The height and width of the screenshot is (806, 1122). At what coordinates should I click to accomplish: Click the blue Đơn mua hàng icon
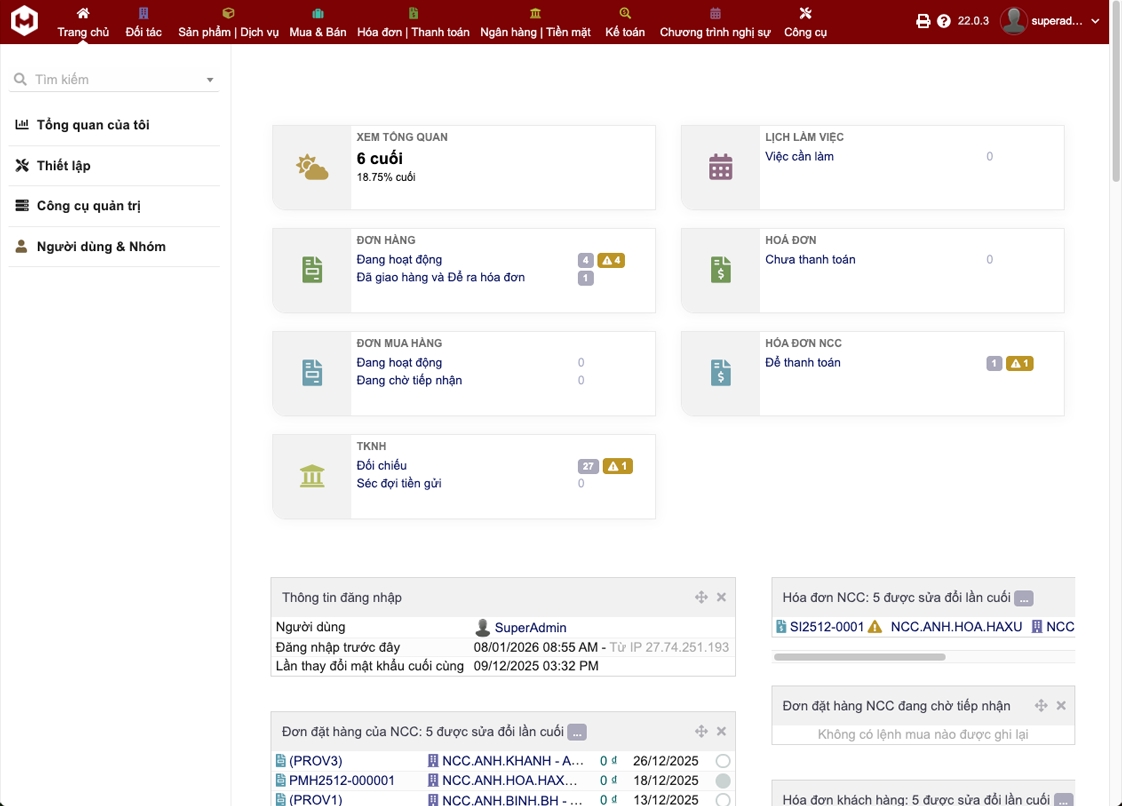312,373
